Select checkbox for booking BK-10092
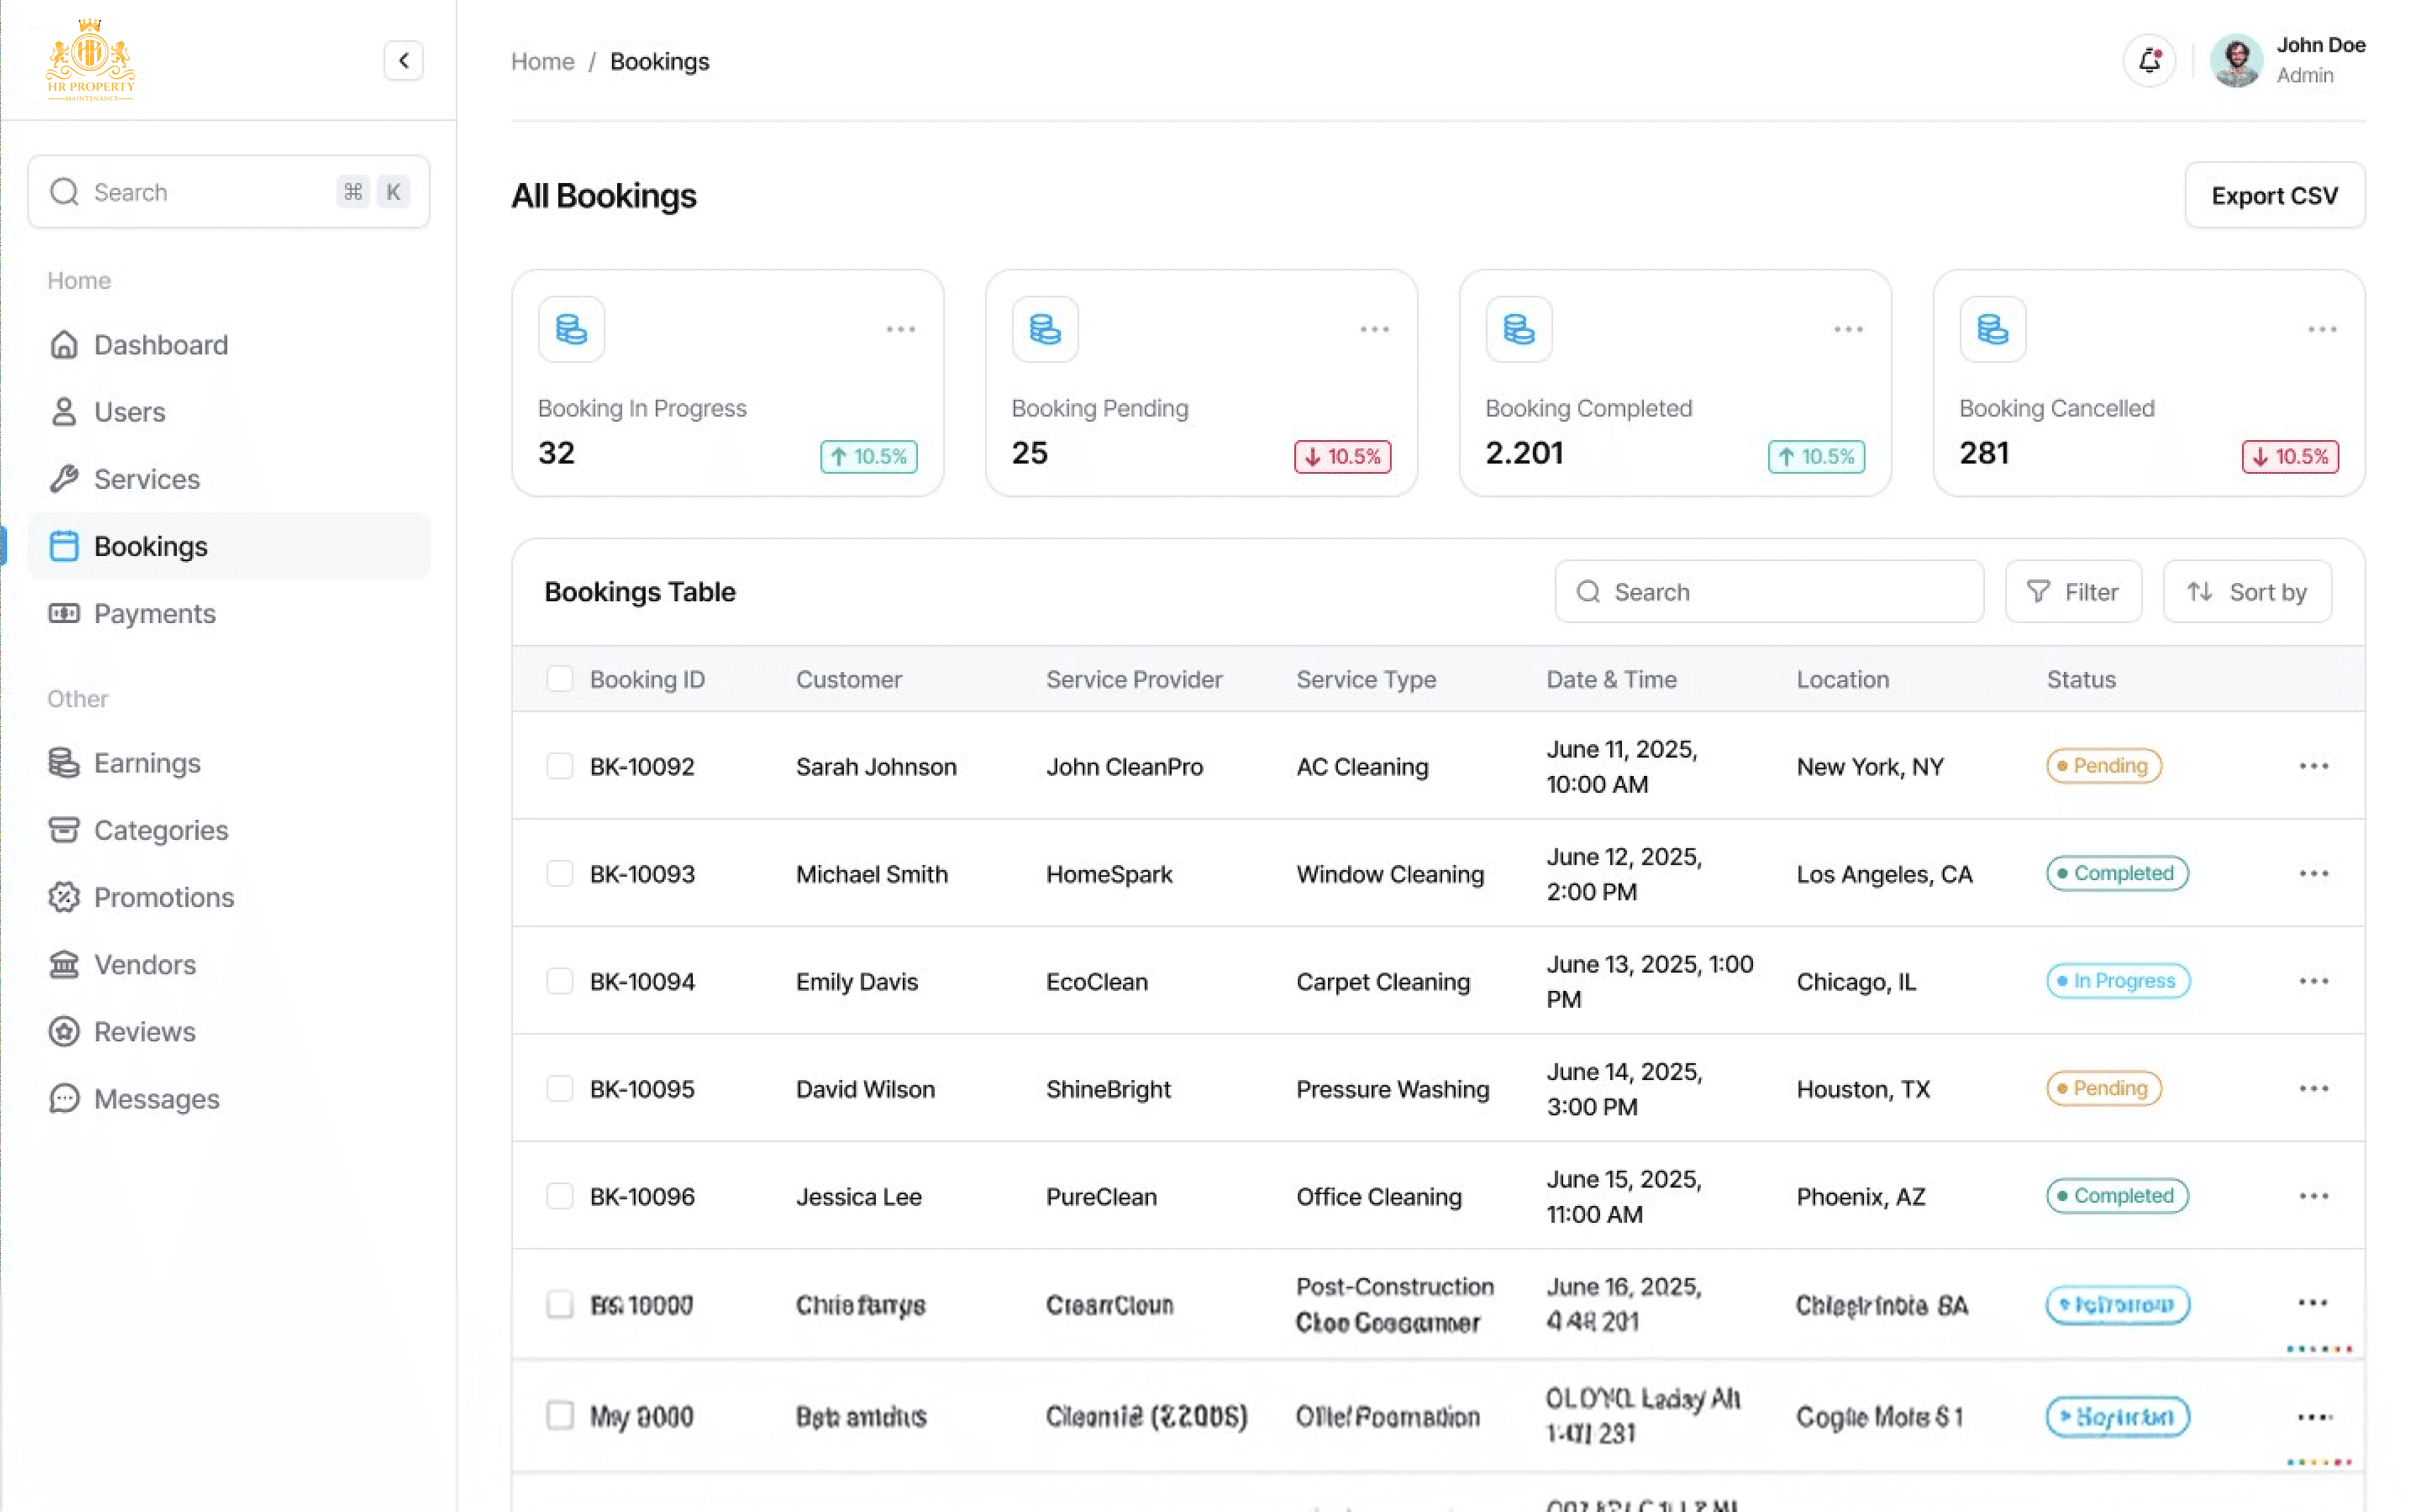This screenshot has width=2420, height=1512. point(560,766)
